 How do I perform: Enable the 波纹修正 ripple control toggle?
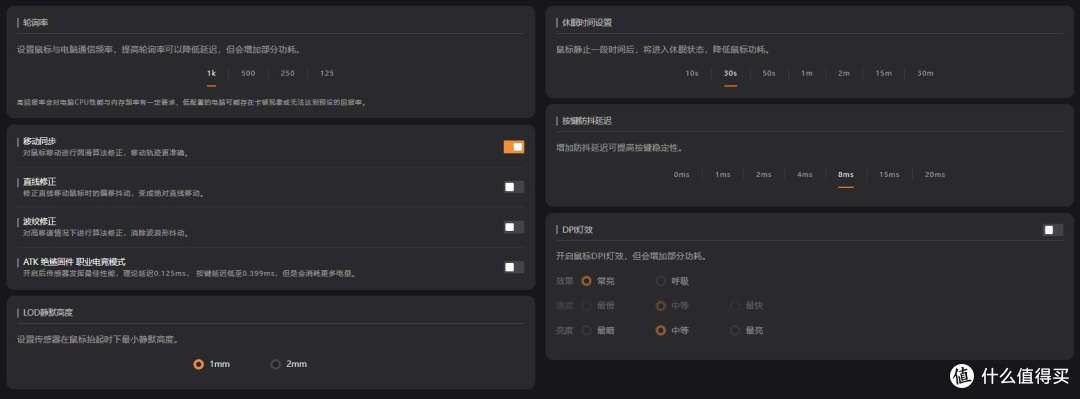(514, 227)
